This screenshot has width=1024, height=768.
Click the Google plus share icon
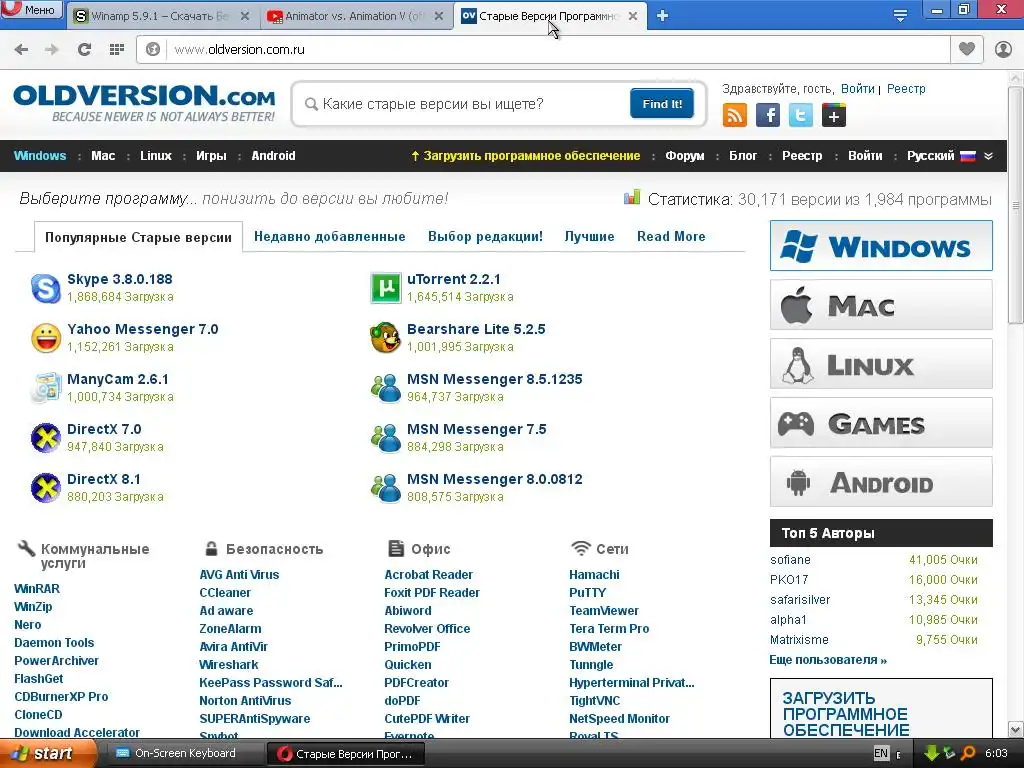tap(834, 116)
